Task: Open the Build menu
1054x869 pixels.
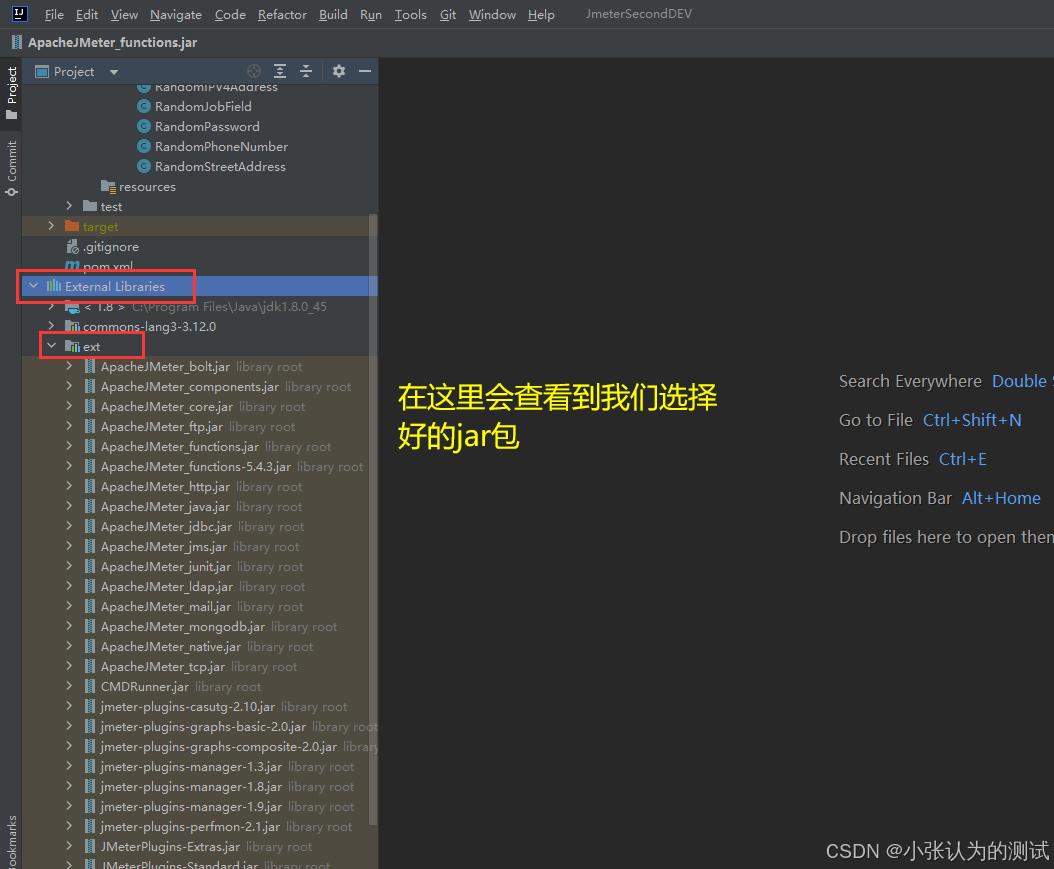Action: tap(333, 14)
